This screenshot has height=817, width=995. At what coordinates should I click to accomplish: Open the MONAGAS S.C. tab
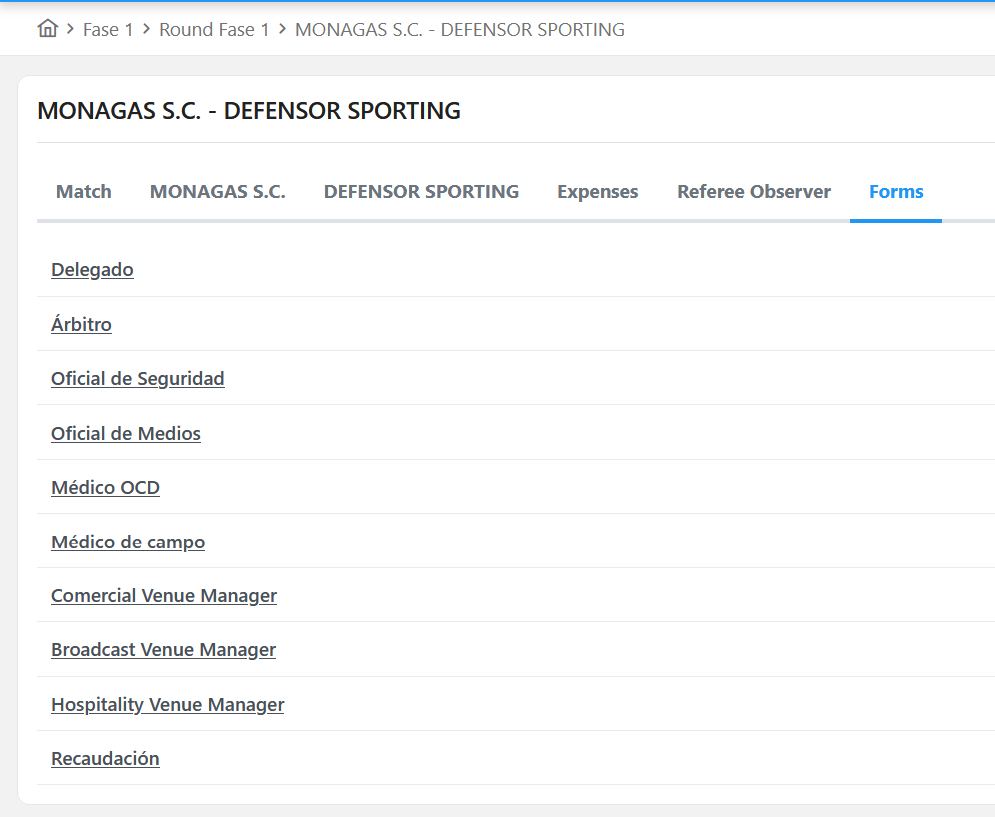tap(218, 192)
